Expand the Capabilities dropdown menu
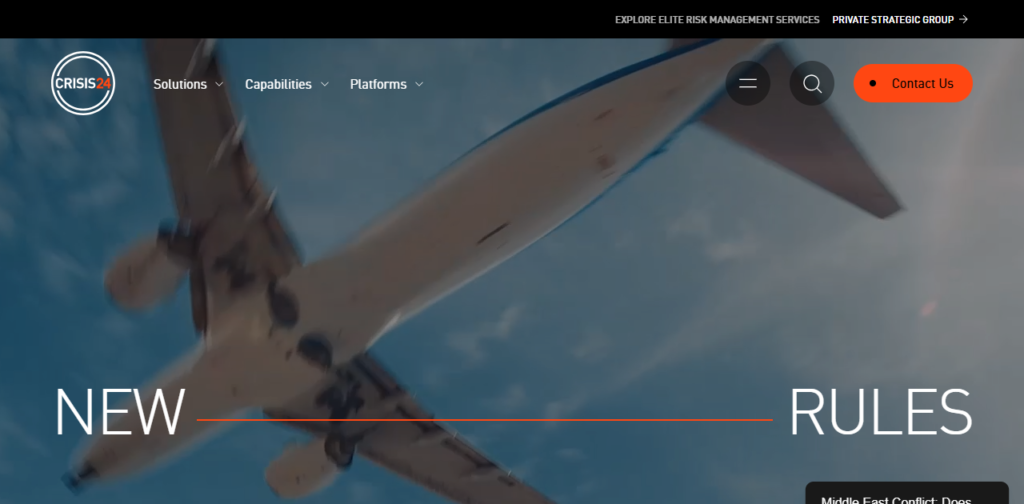This screenshot has width=1024, height=504. coord(287,84)
